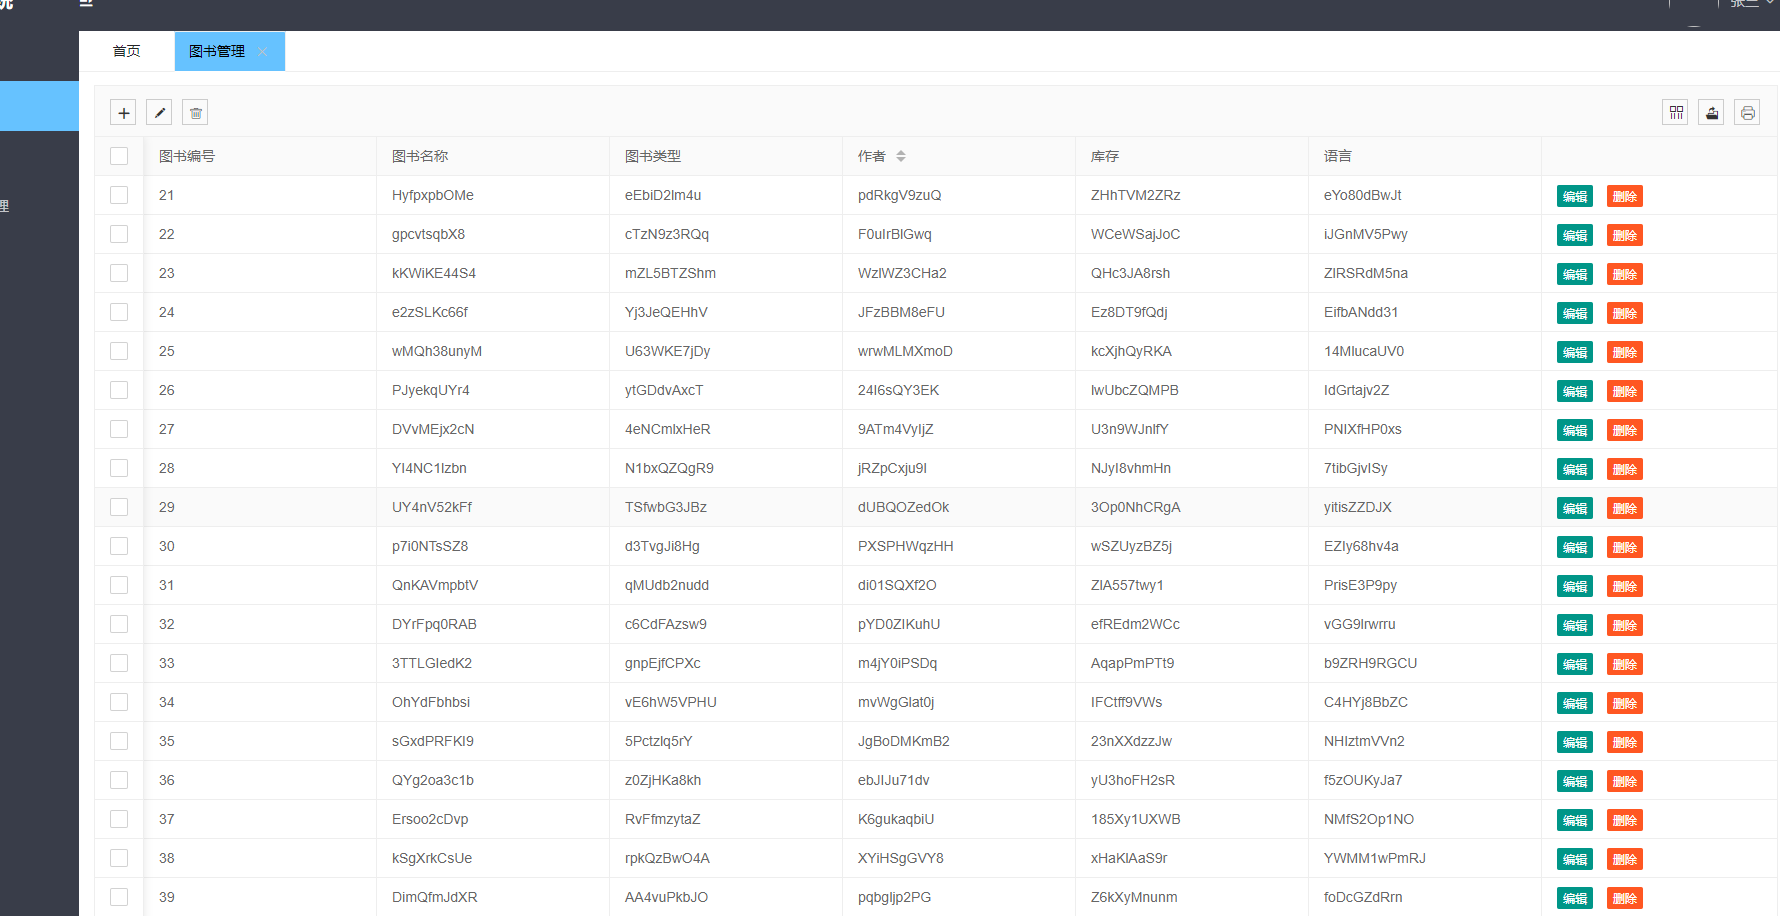Click 编辑 for row 21
Image resolution: width=1780 pixels, height=916 pixels.
tap(1575, 196)
